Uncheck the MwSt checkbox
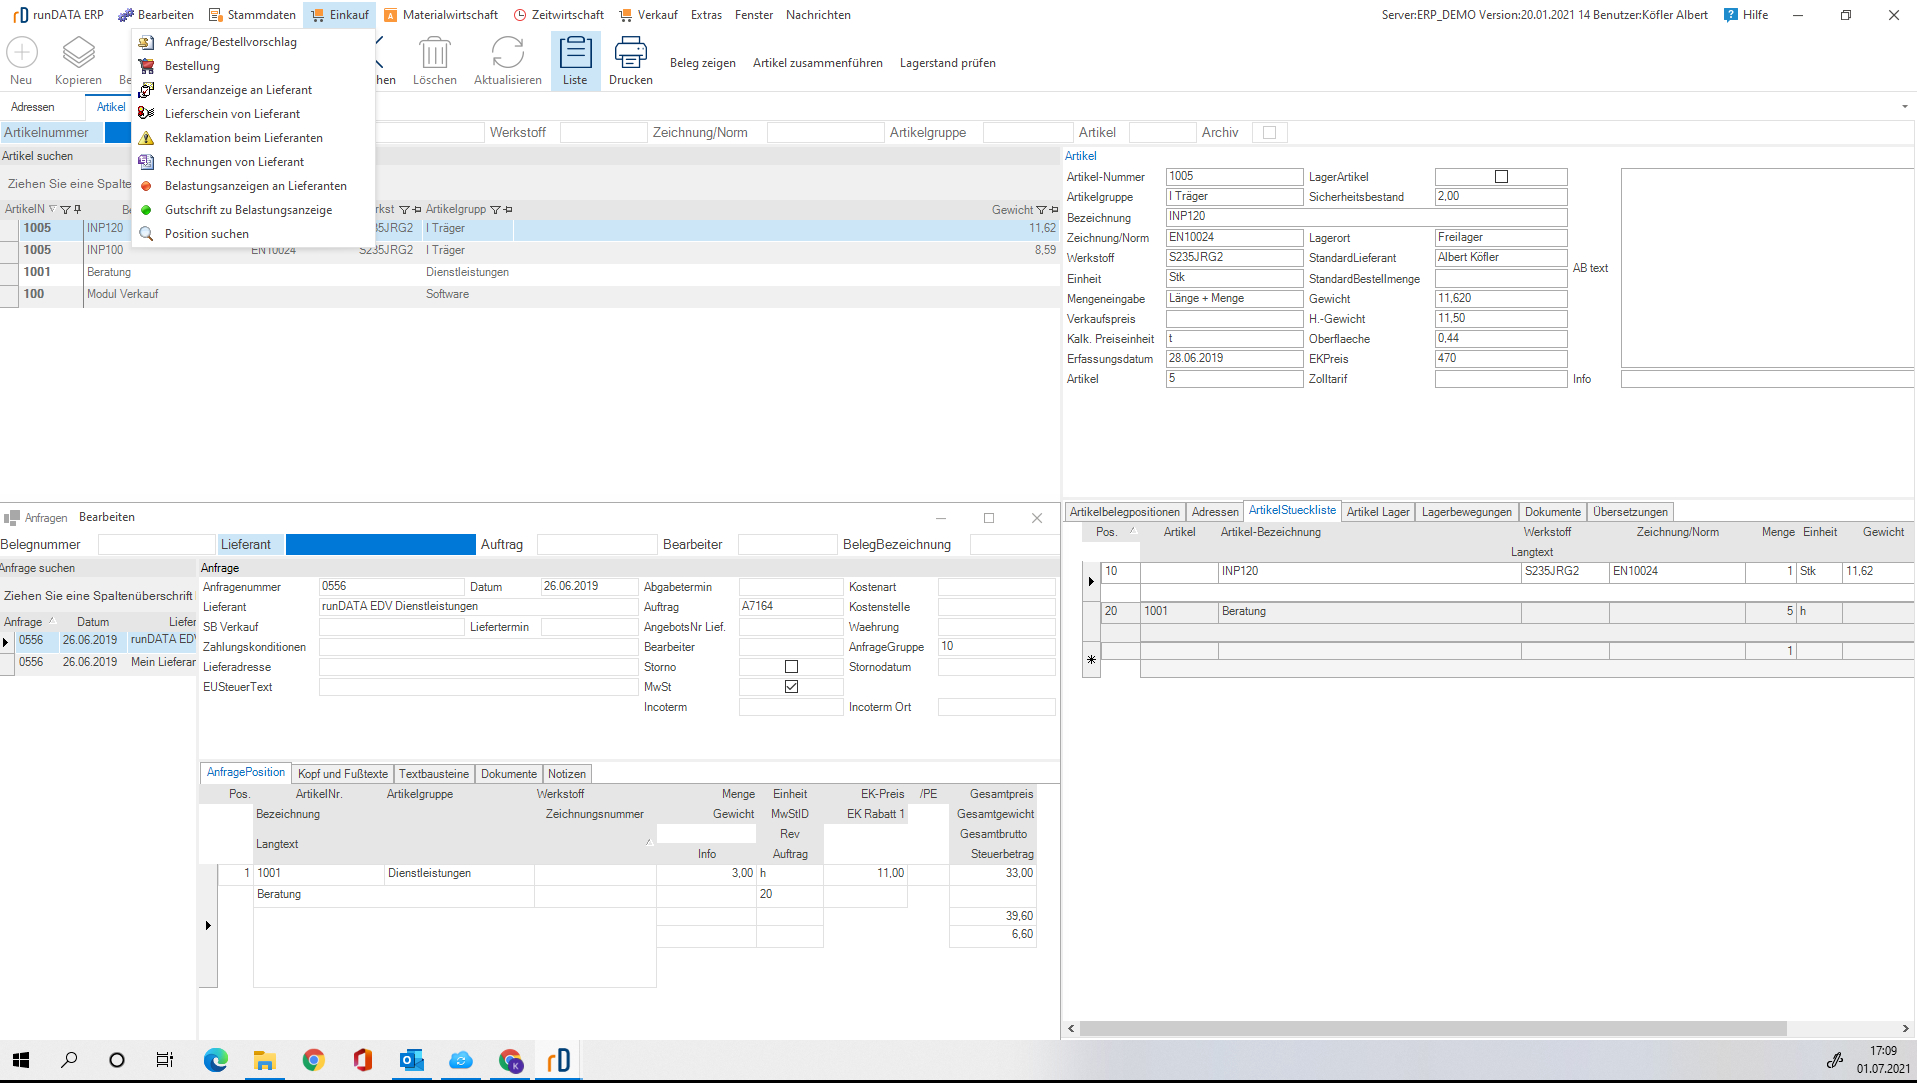The width and height of the screenshot is (1917, 1083). tap(791, 687)
